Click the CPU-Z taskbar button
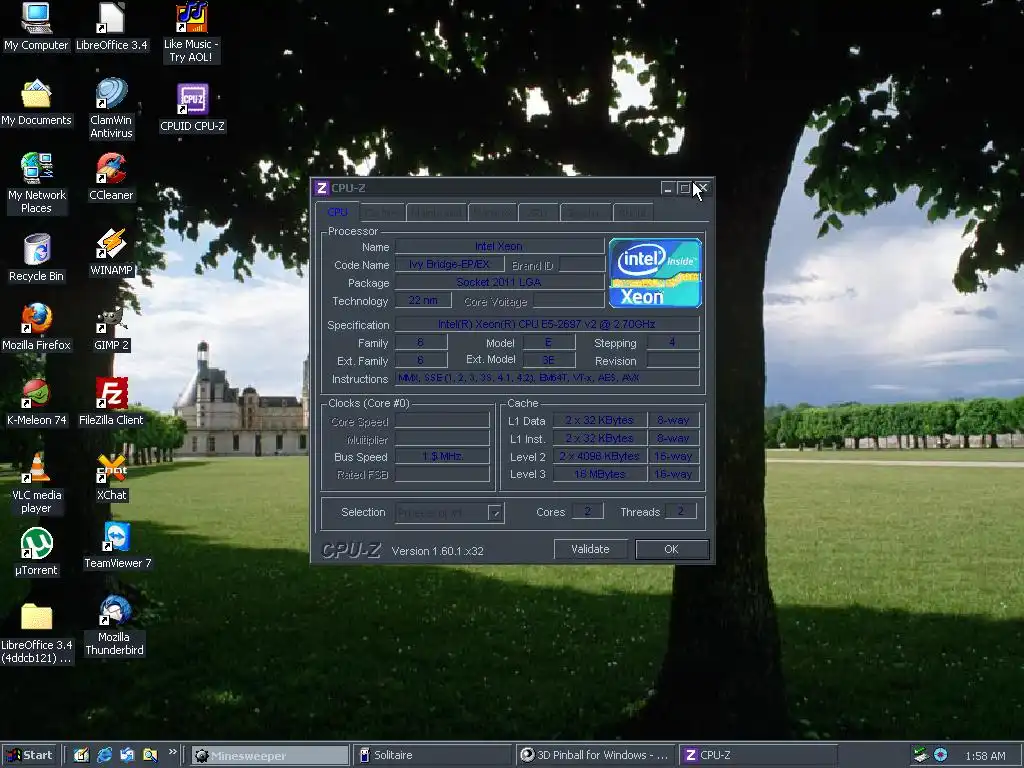This screenshot has width=1024, height=768. point(758,755)
